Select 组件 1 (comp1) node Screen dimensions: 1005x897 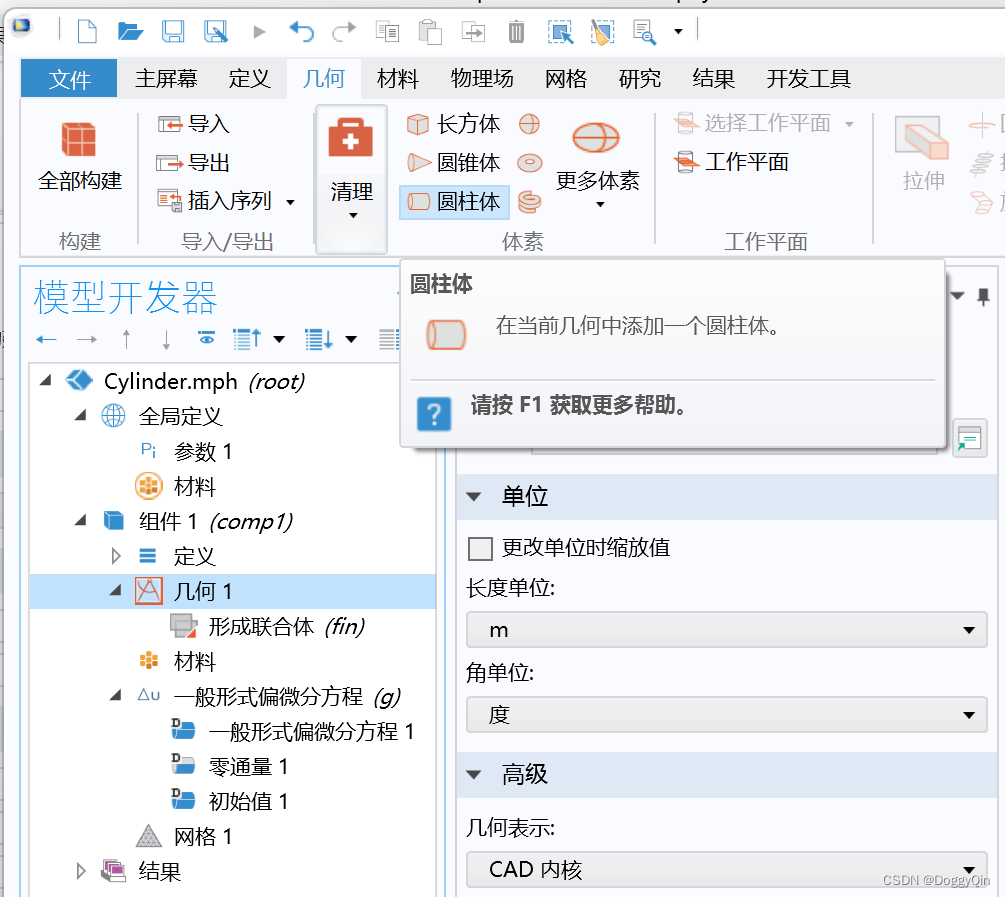click(215, 521)
